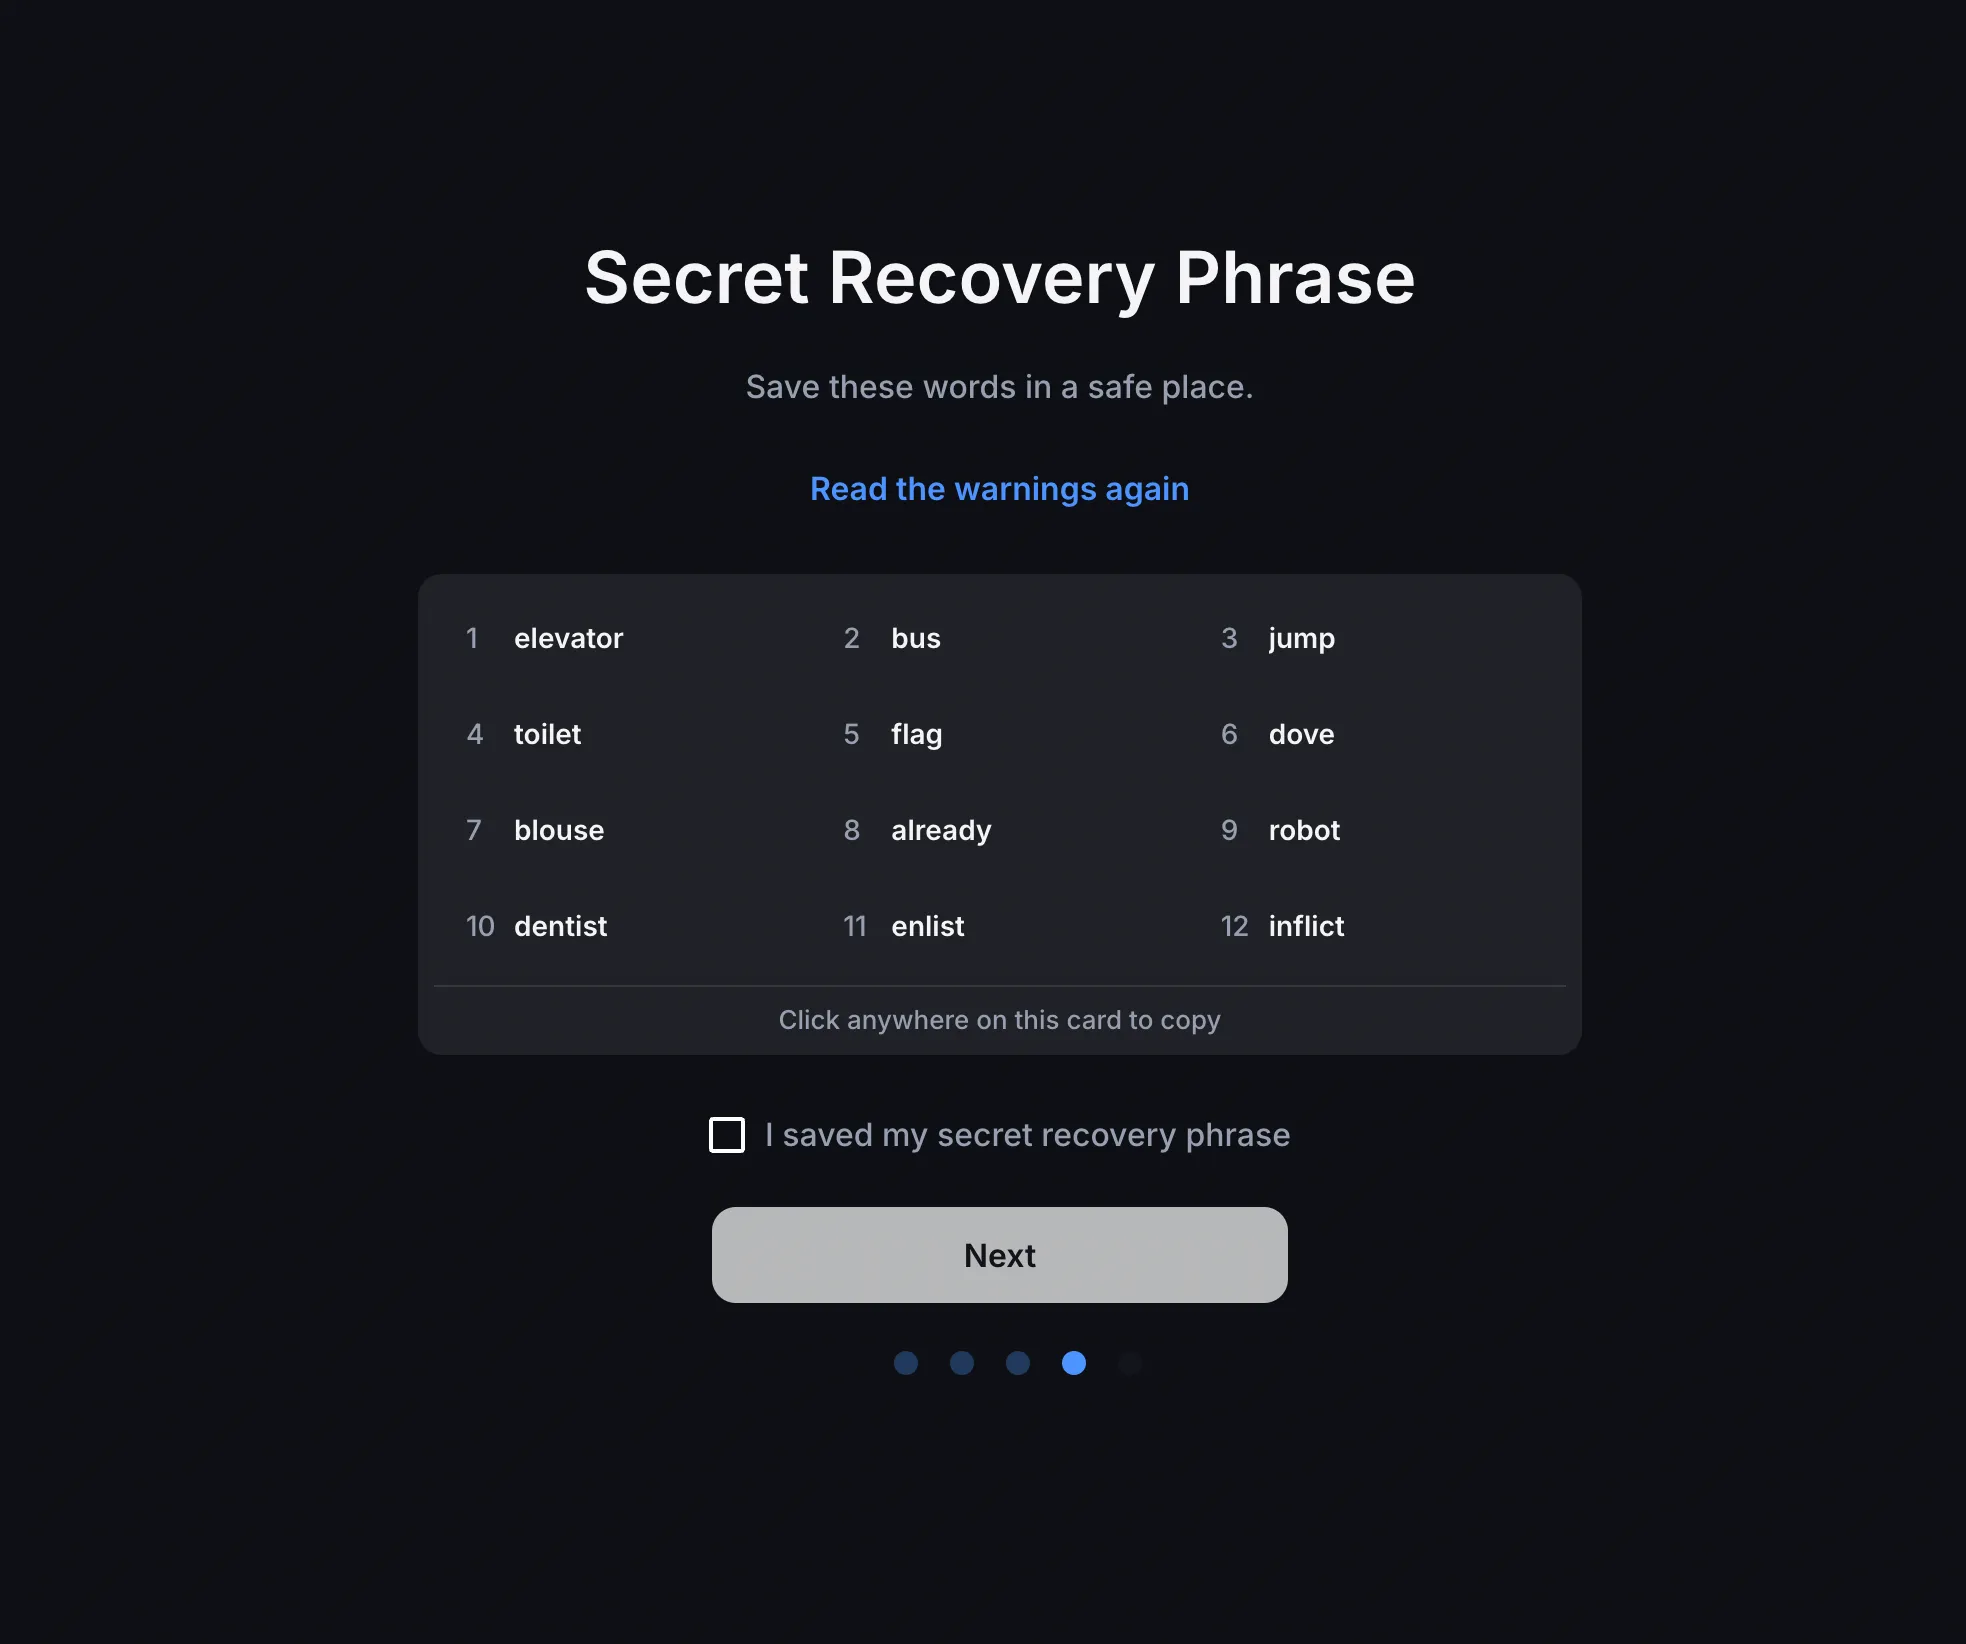The height and width of the screenshot is (1644, 1966).
Task: Click the 'I saved my secret recovery phrase' label
Action: click(x=1027, y=1135)
